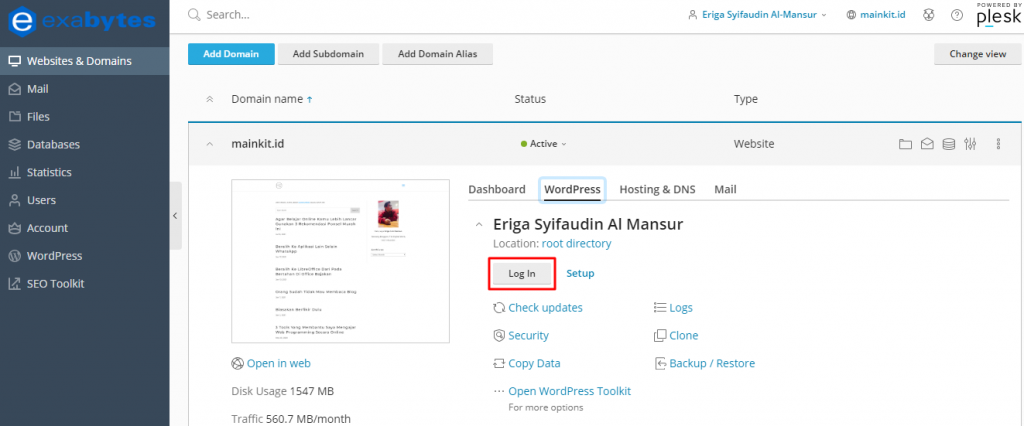The image size is (1024, 426).
Task: Click the website preview thumbnail
Action: click(340, 261)
